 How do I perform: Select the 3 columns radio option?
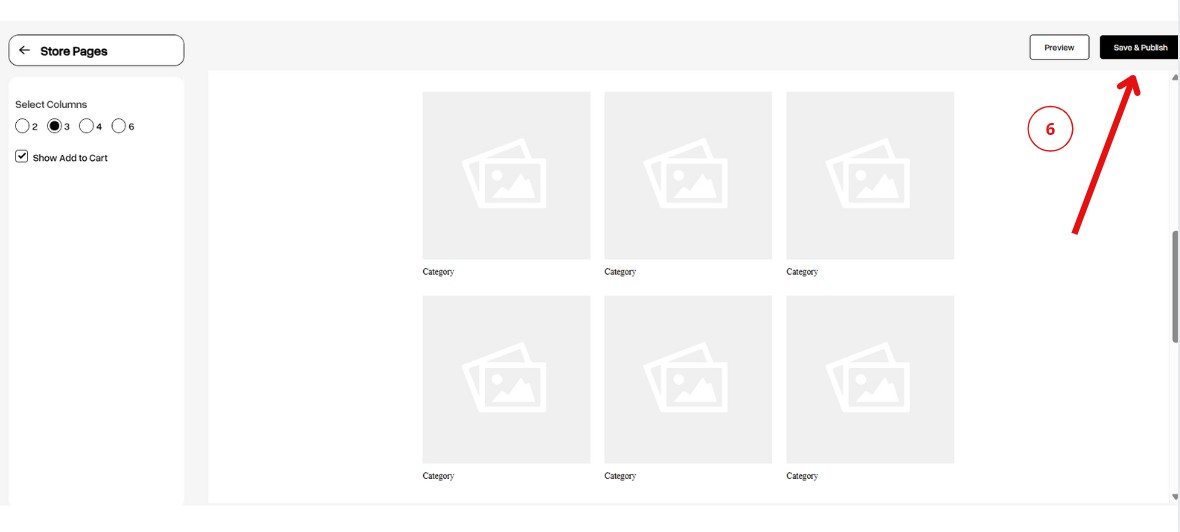point(54,126)
